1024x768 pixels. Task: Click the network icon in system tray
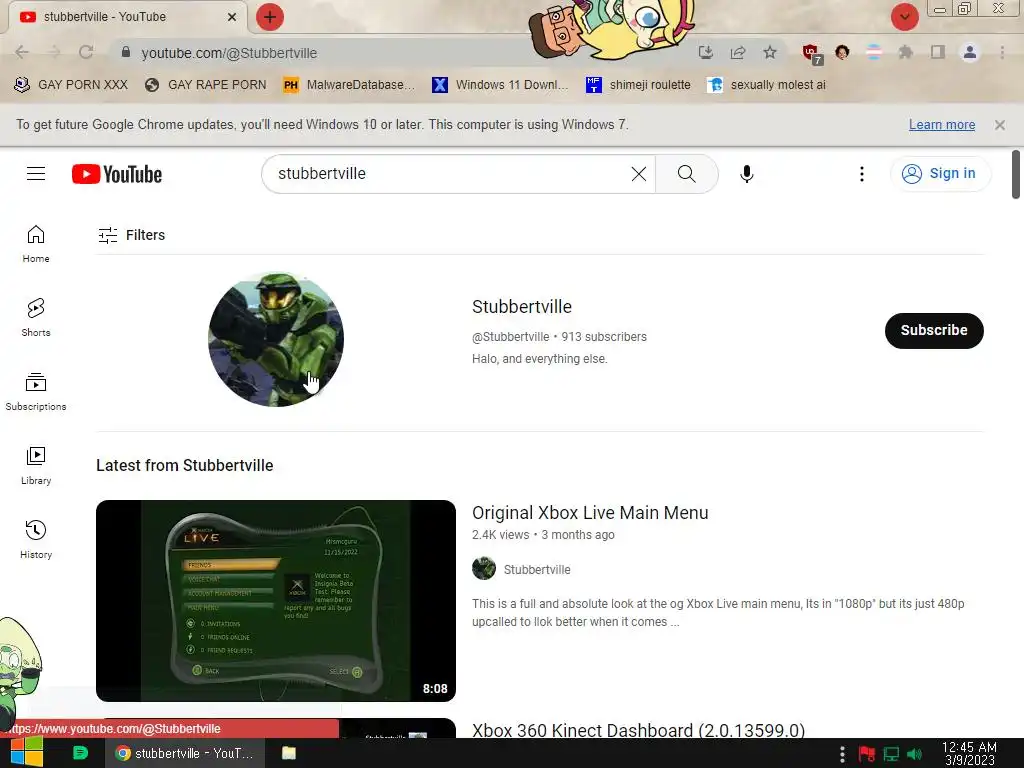pyautogui.click(x=891, y=754)
